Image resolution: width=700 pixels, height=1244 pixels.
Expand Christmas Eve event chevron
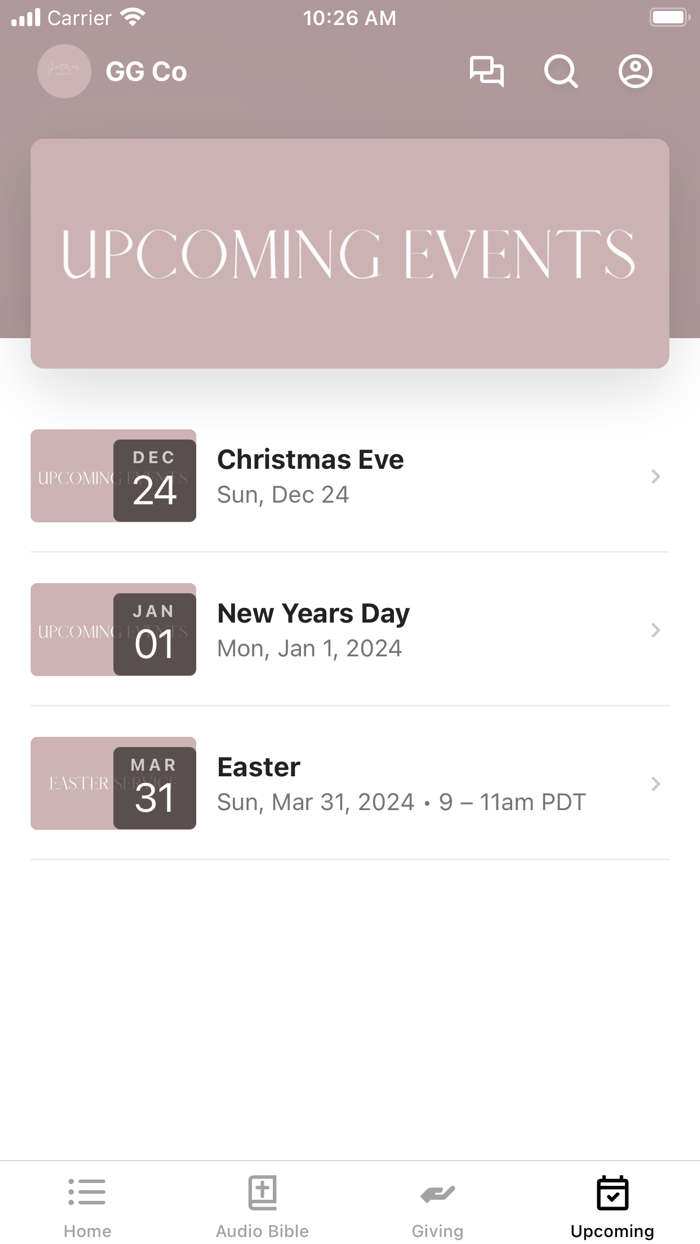click(x=656, y=477)
